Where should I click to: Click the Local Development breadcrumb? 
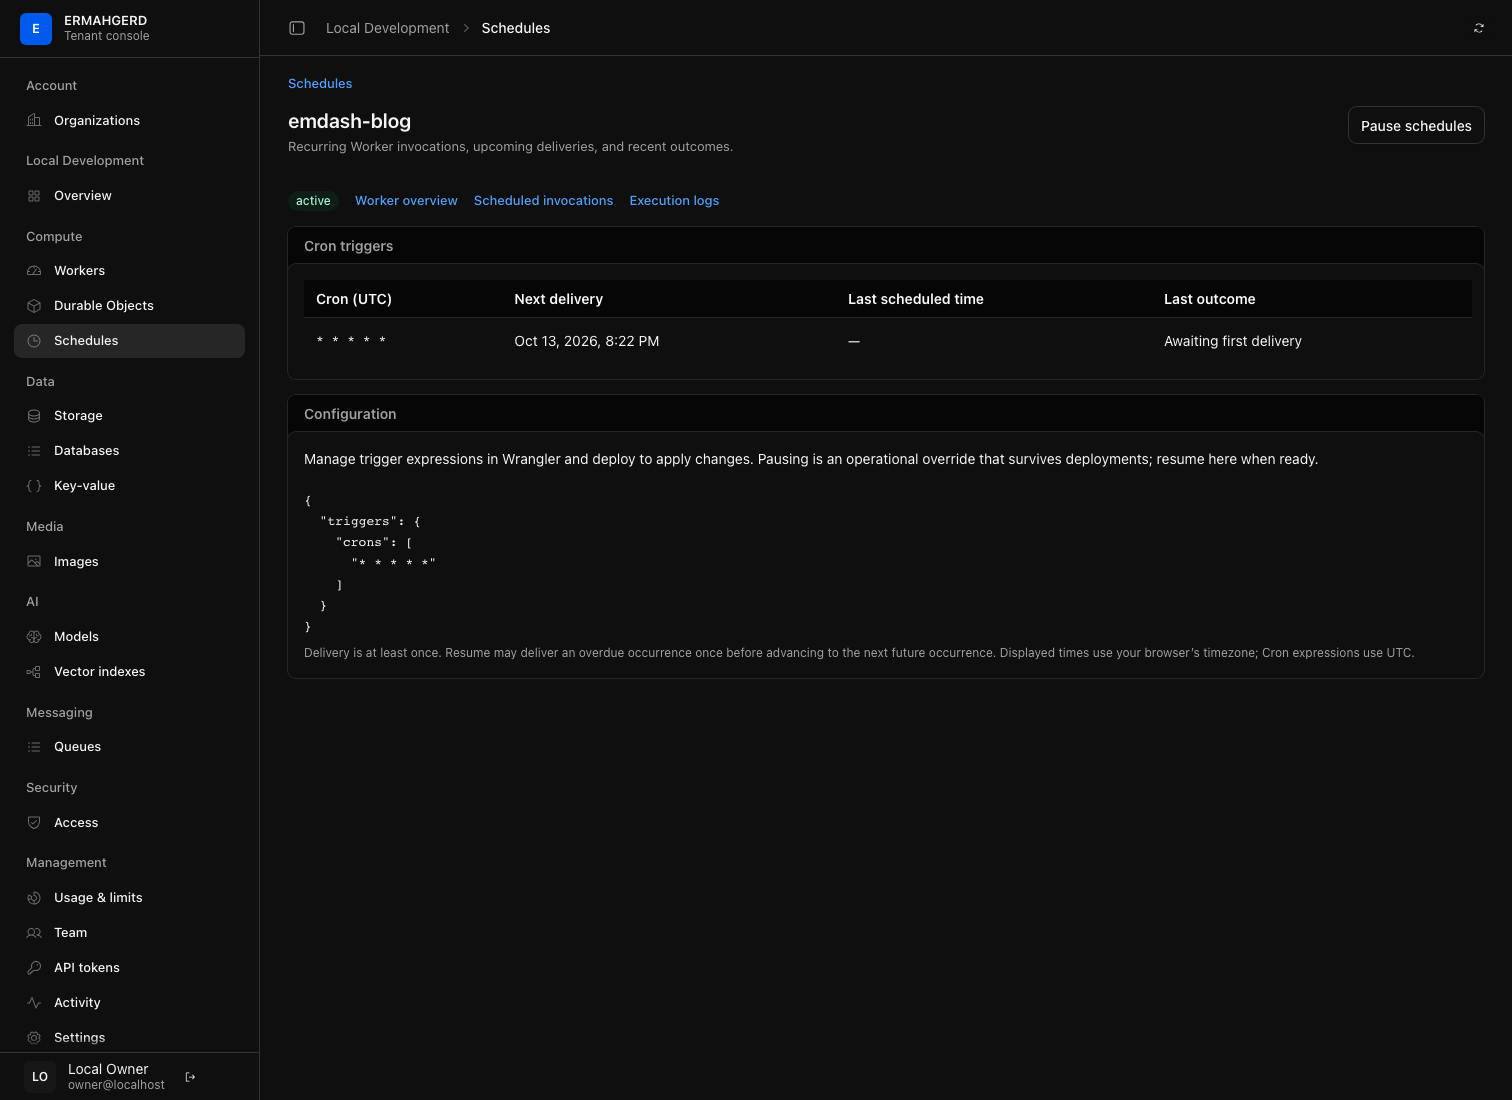(388, 28)
